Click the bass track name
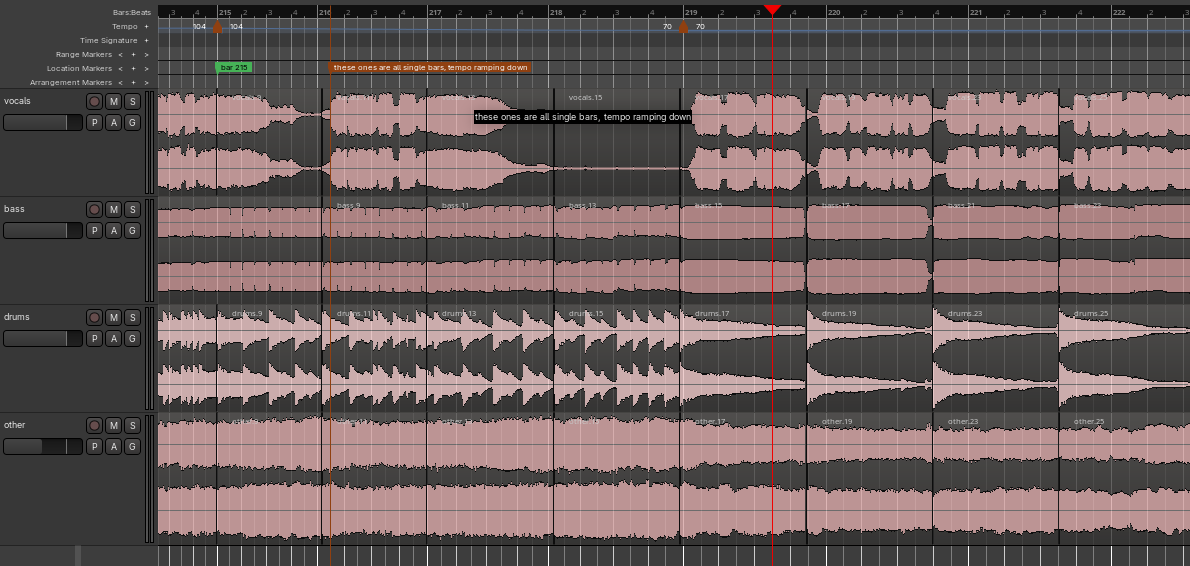 point(14,209)
